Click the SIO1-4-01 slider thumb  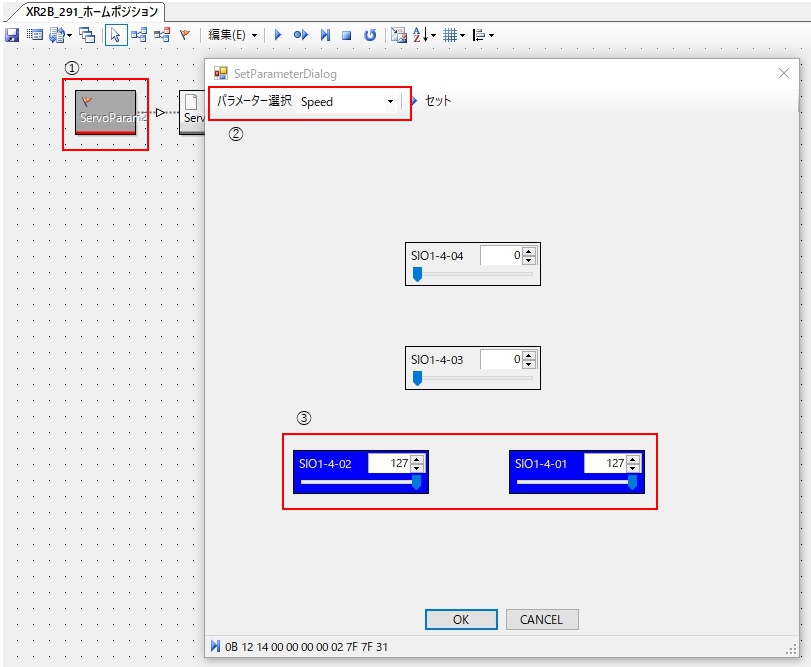tap(632, 482)
